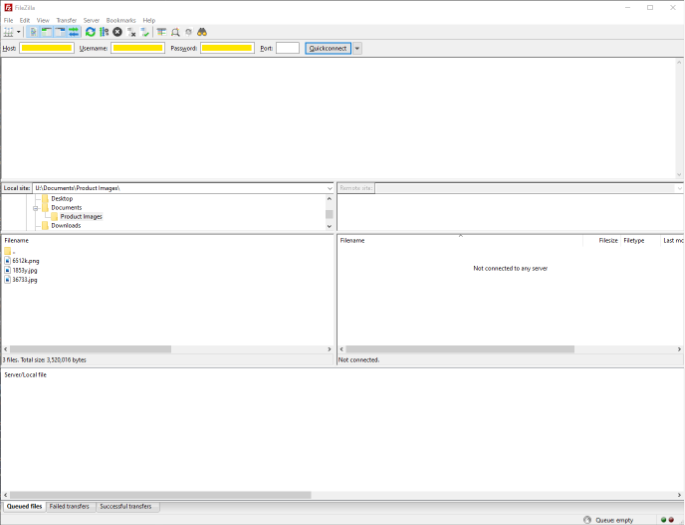Click the disconnect from server icon
Screen dimensions: 685x525
point(131,32)
